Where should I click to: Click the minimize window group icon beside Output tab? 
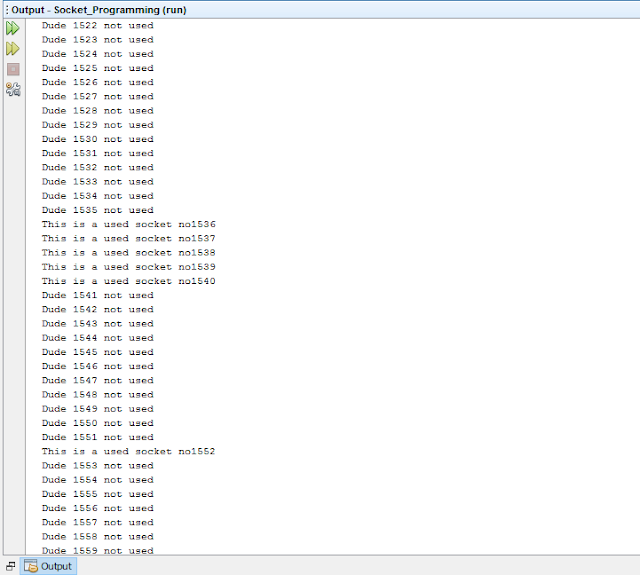11,566
